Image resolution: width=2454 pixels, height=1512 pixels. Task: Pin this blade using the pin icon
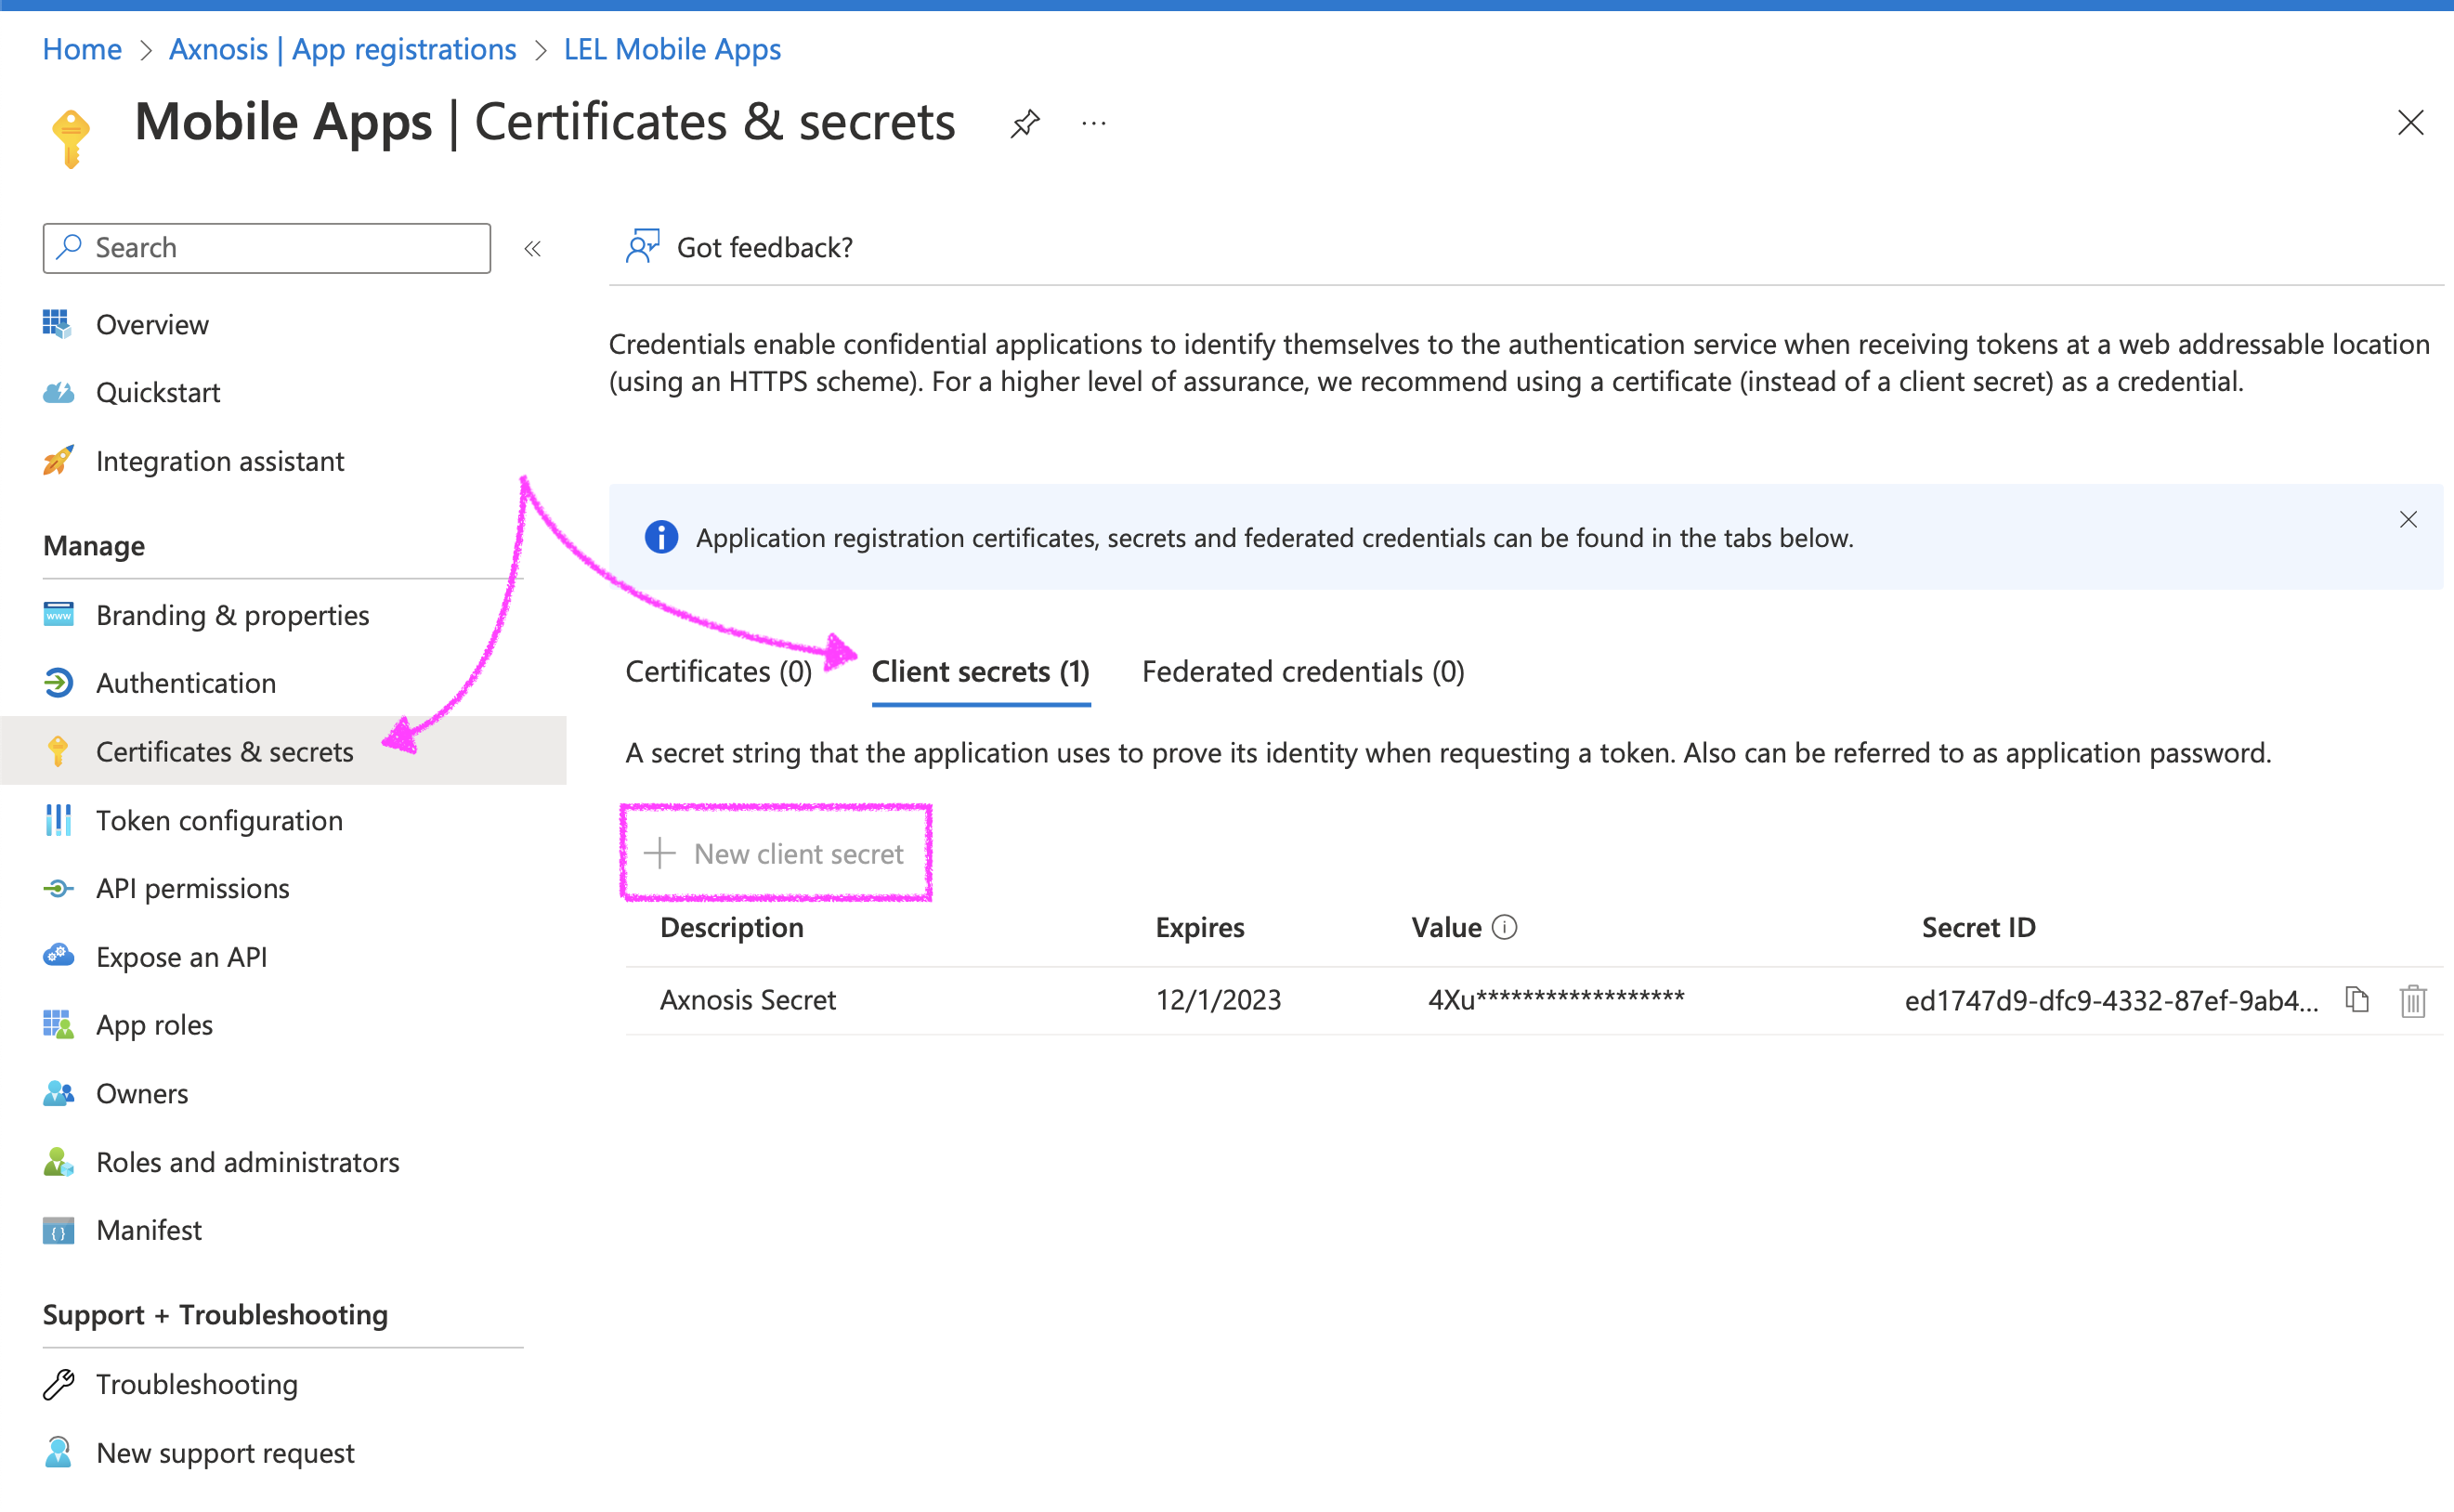coord(1025,124)
